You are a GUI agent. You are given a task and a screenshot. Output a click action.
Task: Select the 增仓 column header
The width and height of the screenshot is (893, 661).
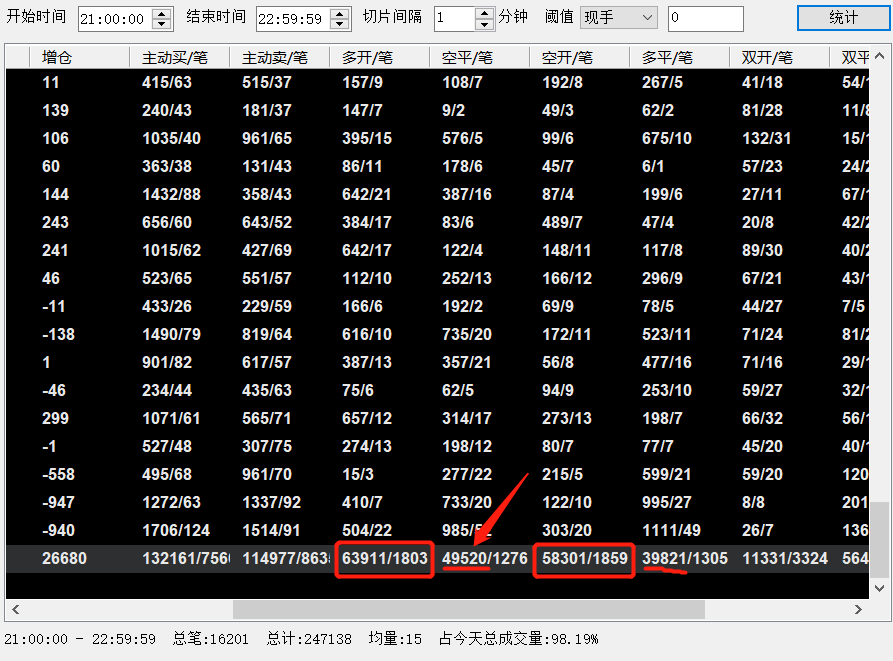coord(79,58)
